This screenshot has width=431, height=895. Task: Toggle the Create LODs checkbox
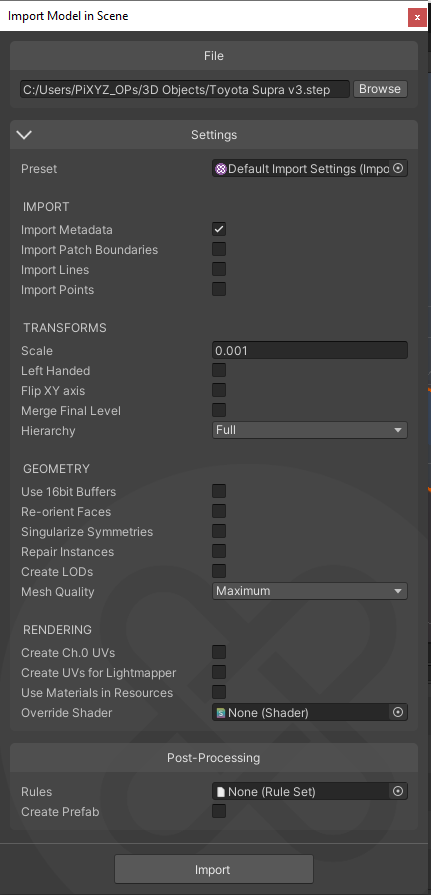tap(219, 571)
